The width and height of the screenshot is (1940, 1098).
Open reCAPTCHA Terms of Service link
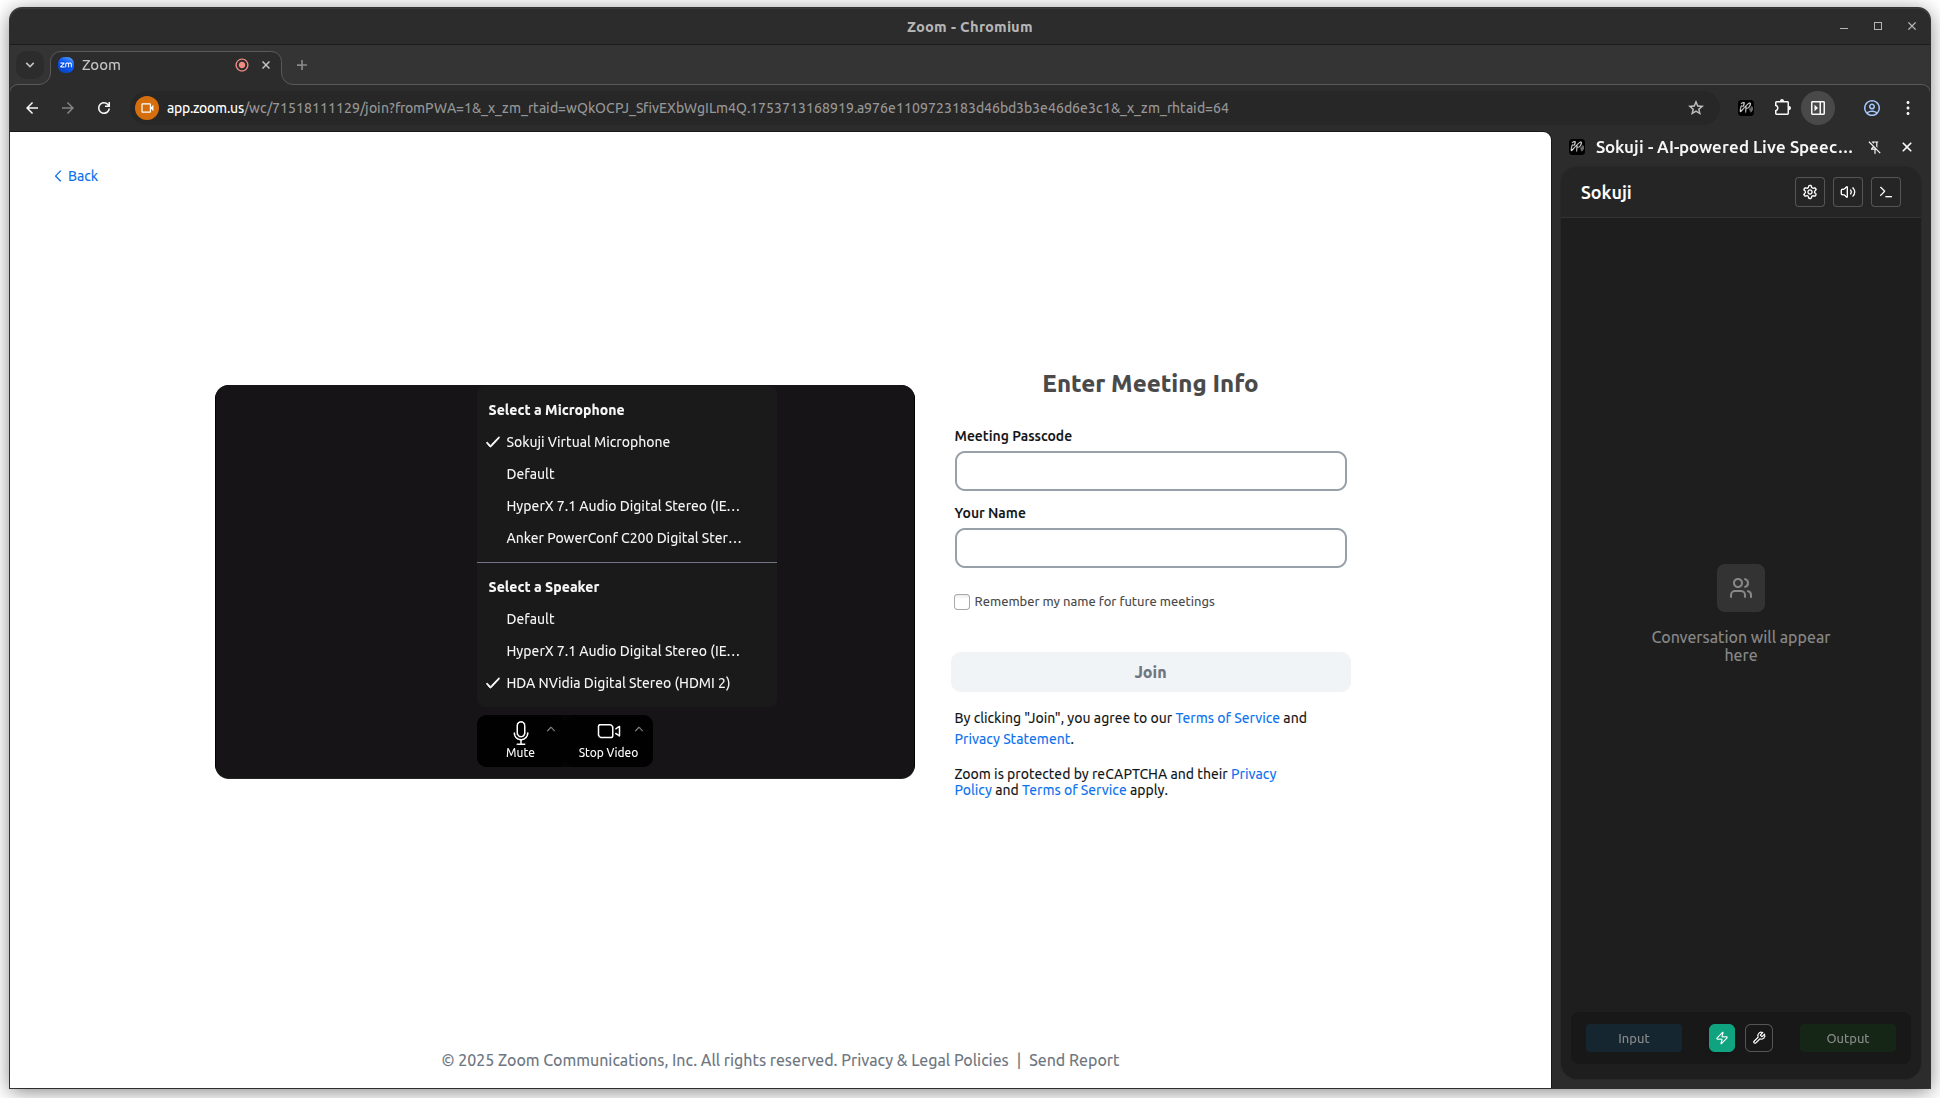pos(1074,790)
